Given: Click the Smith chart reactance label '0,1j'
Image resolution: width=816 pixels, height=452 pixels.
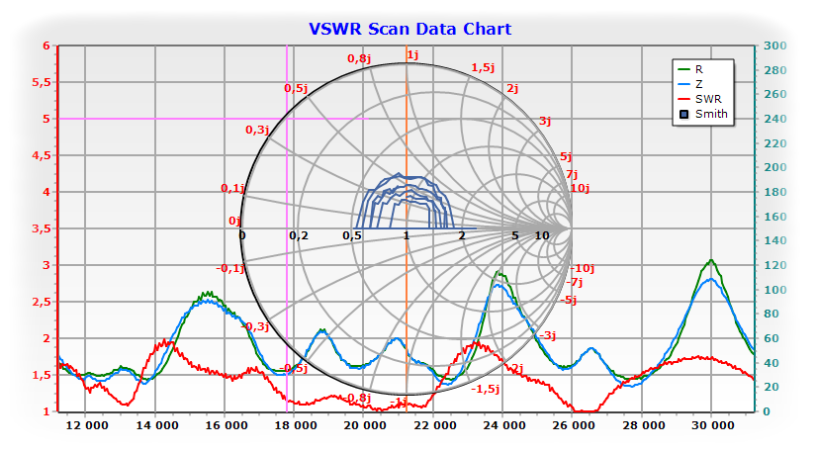Looking at the screenshot, I should [x=233, y=188].
